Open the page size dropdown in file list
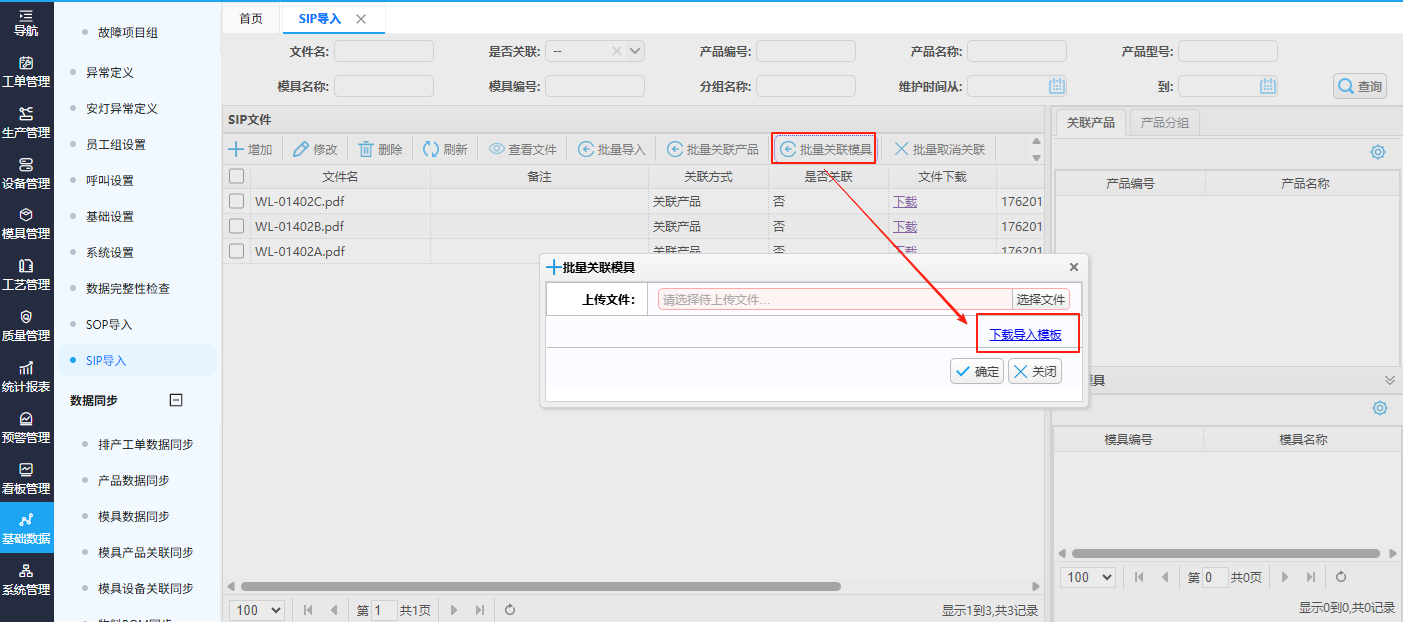 [257, 610]
